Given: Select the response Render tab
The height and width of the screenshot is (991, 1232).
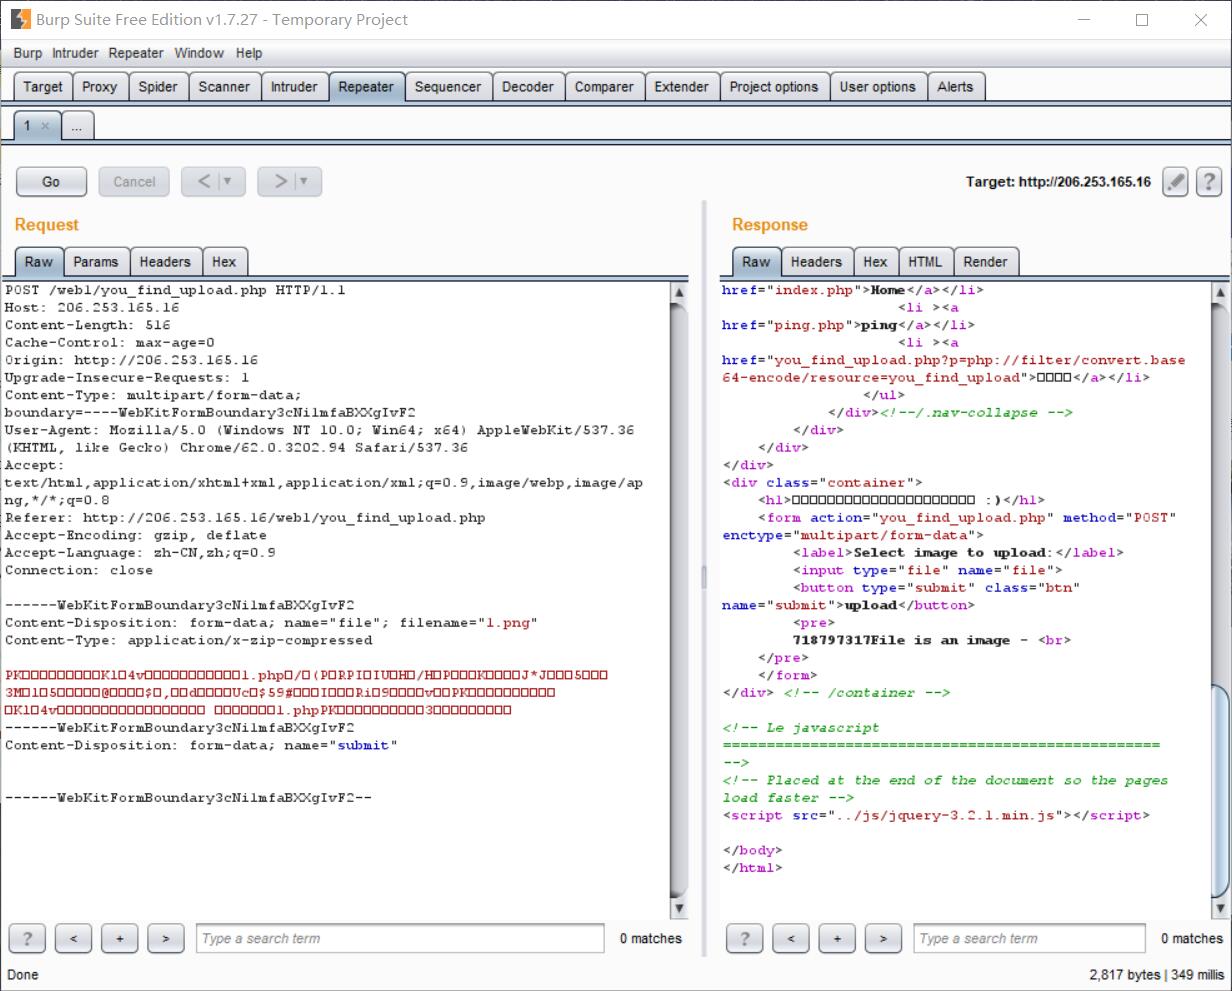Looking at the screenshot, I should tap(985, 262).
